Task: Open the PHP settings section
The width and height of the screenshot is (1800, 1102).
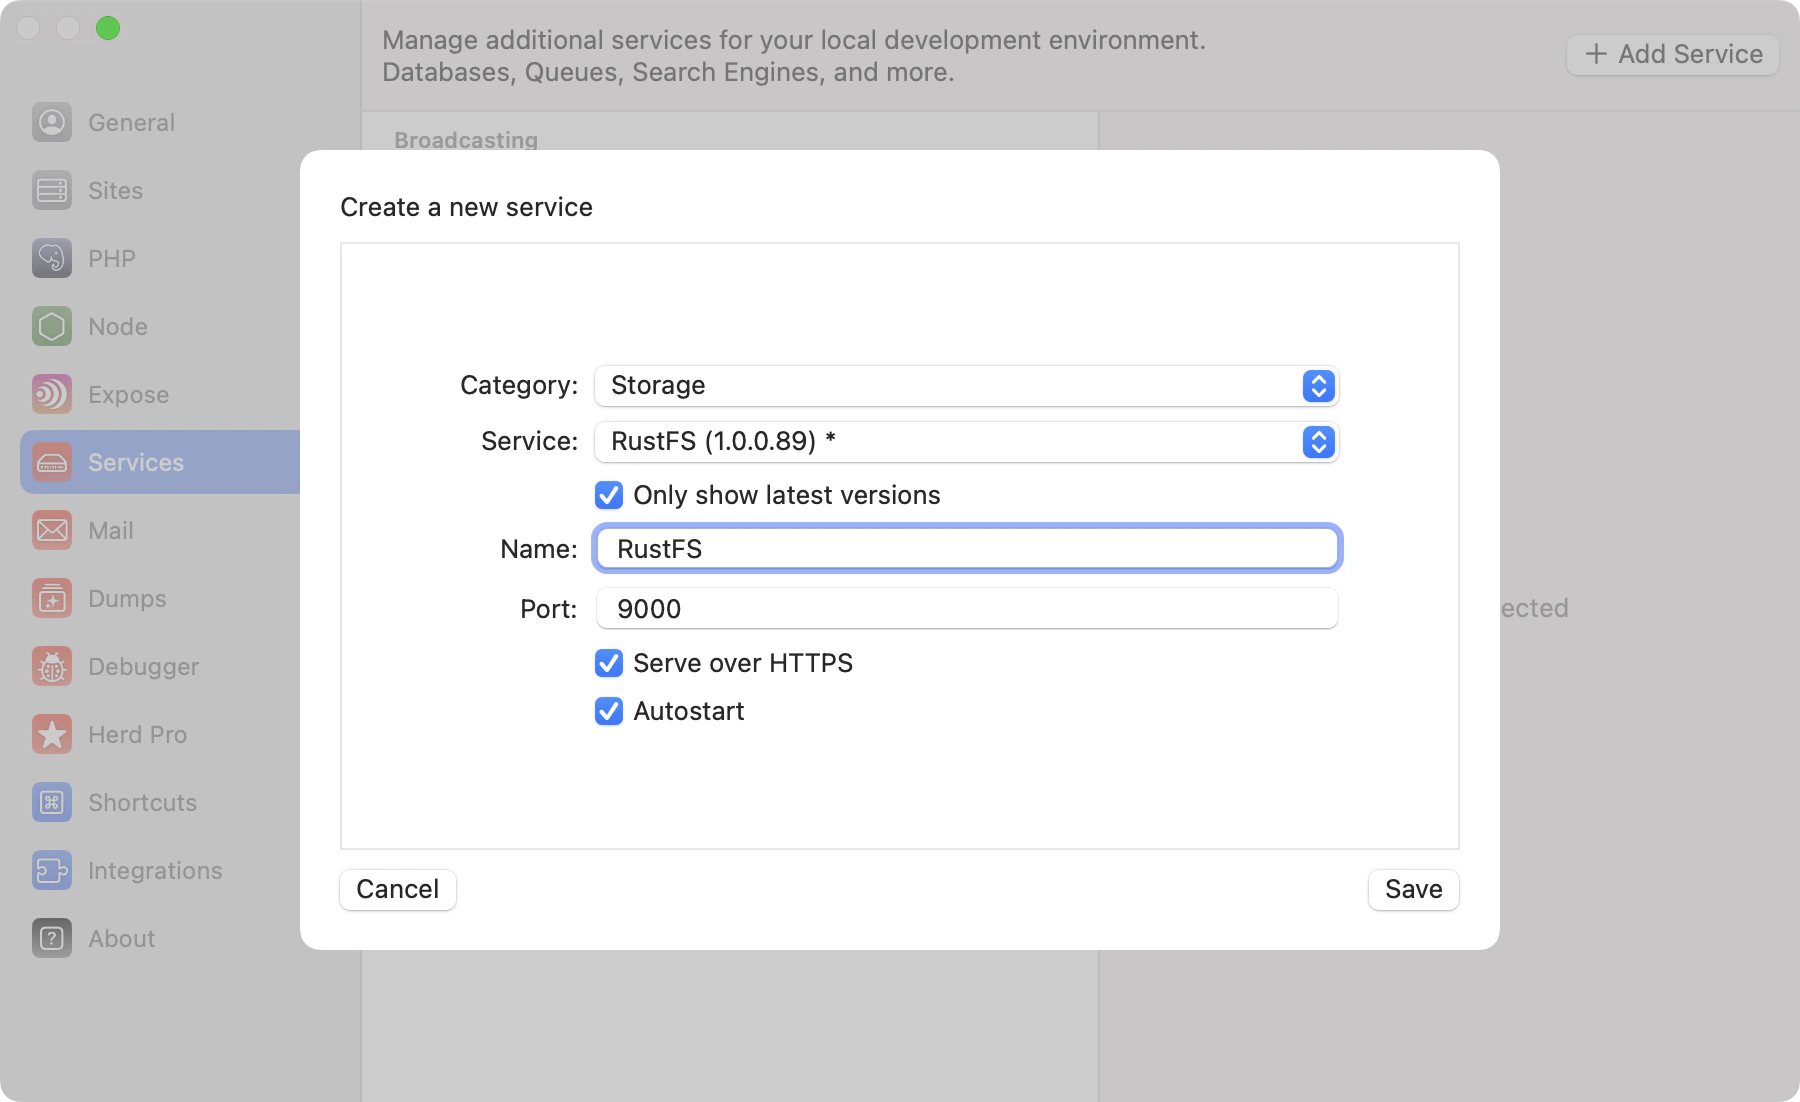Action: [x=110, y=258]
